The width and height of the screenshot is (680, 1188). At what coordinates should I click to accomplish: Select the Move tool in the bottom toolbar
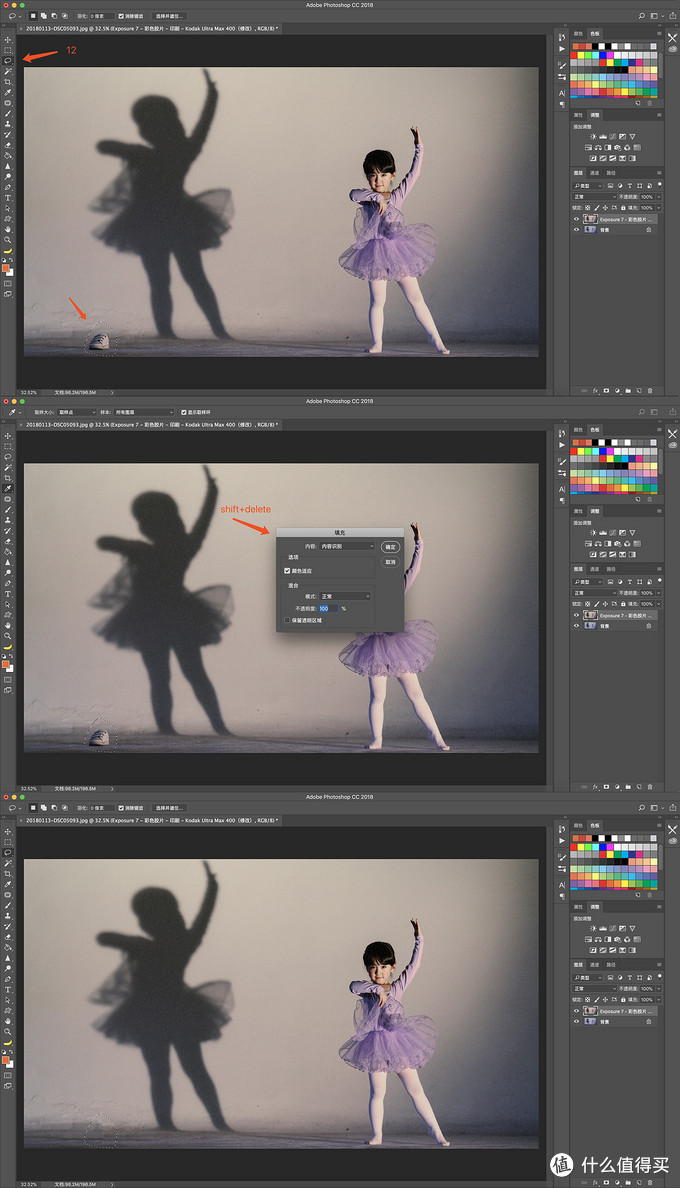click(x=8, y=831)
